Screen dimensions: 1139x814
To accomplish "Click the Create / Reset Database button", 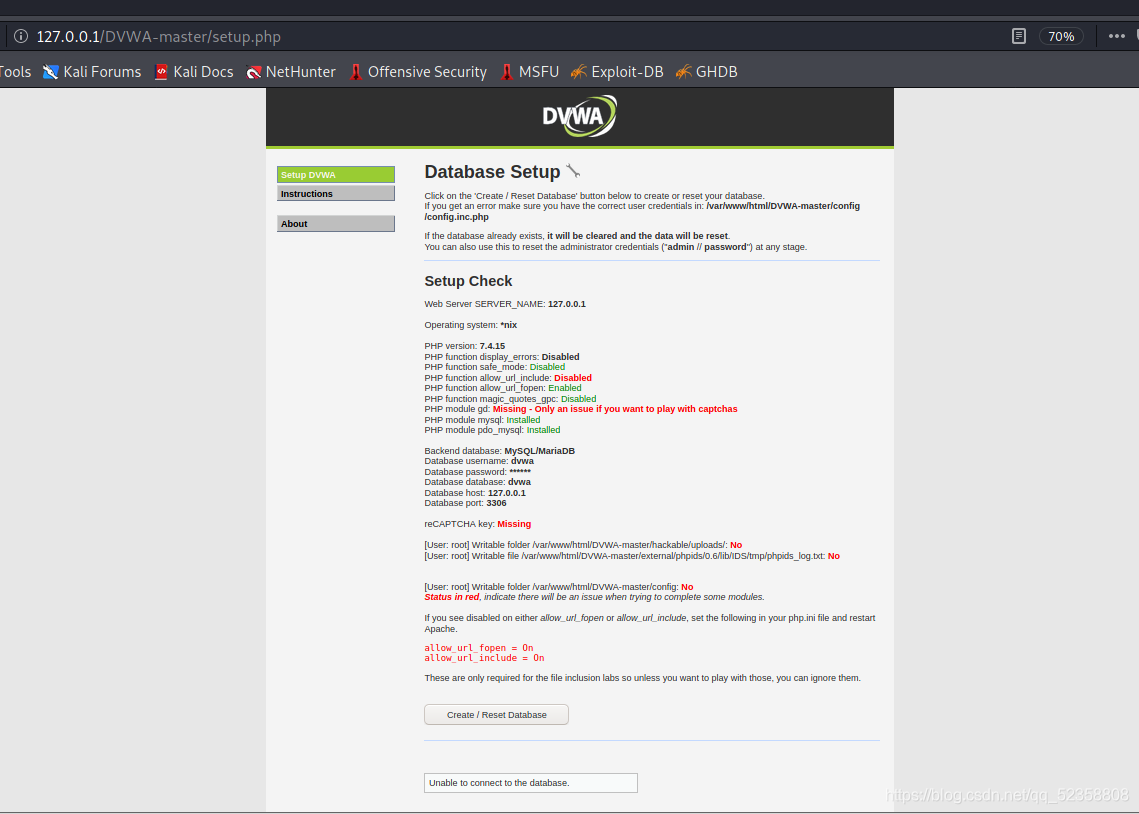I will [x=496, y=715].
